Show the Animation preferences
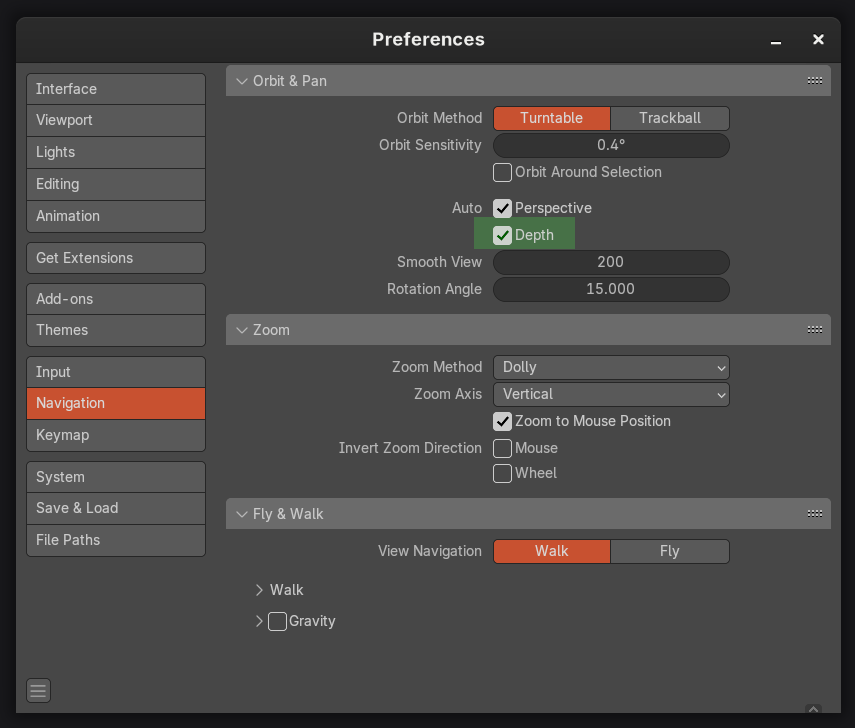Image resolution: width=855 pixels, height=728 pixels. (x=116, y=216)
